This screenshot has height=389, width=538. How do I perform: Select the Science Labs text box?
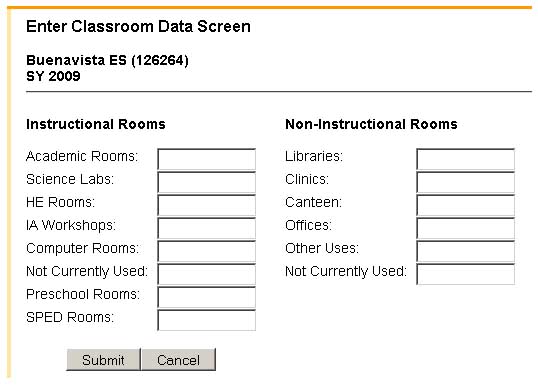[207, 182]
